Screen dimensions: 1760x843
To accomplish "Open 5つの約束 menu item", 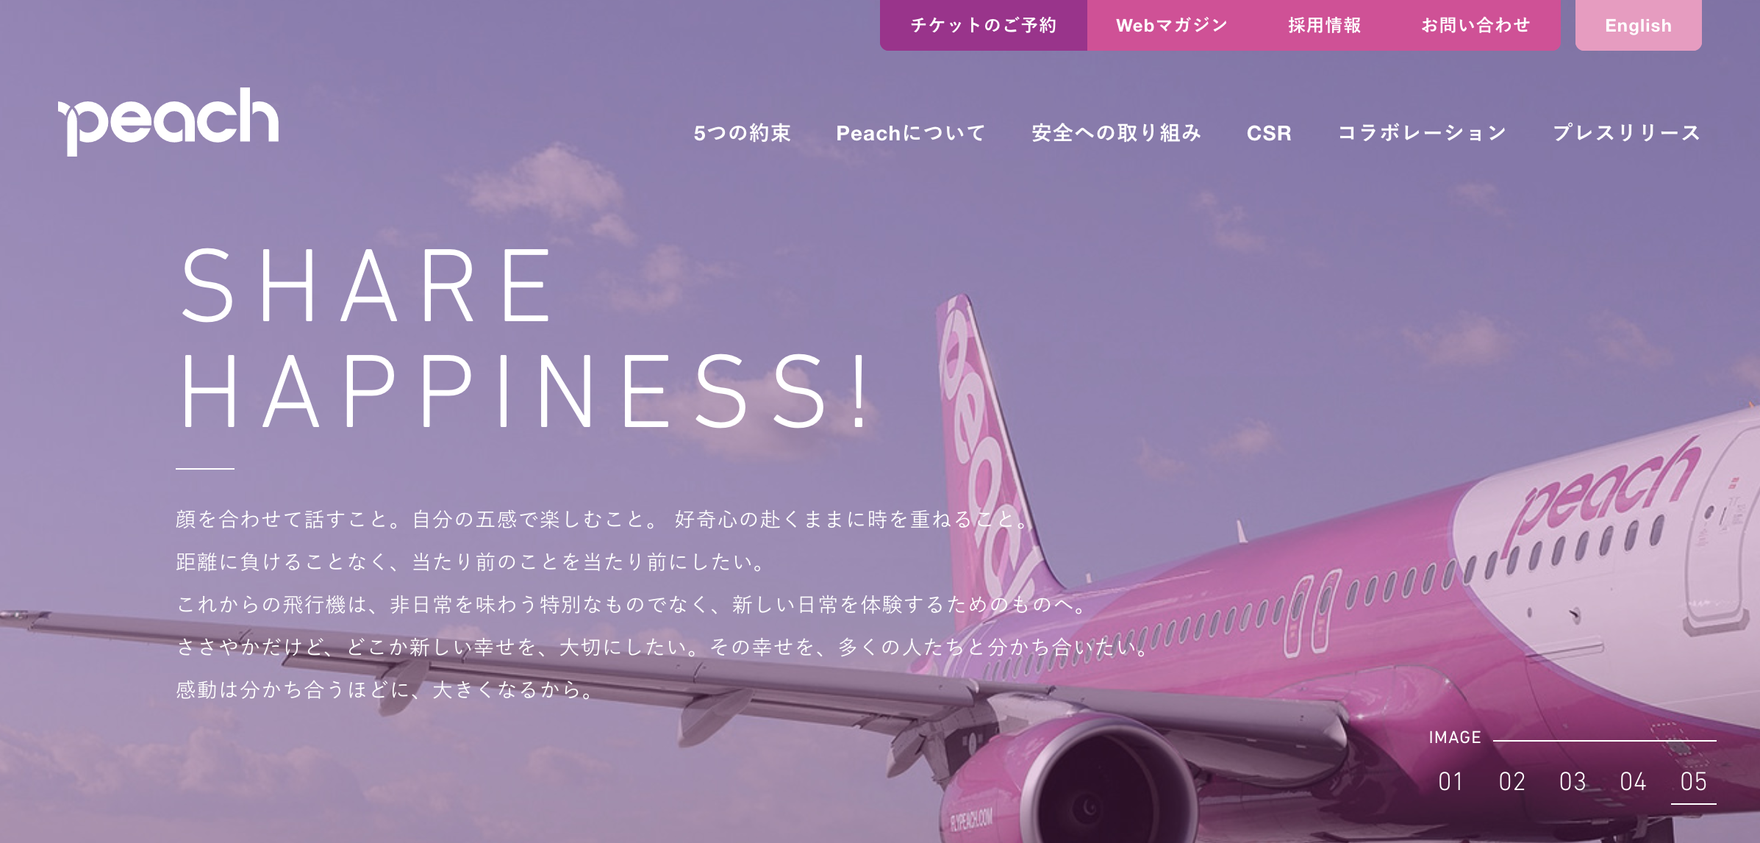I will pos(742,133).
